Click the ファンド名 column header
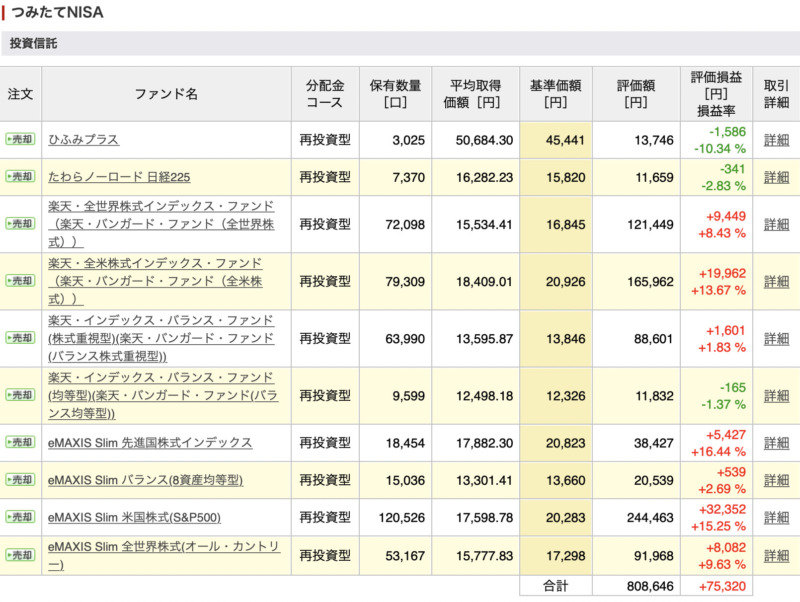This screenshot has width=800, height=602. (166, 94)
